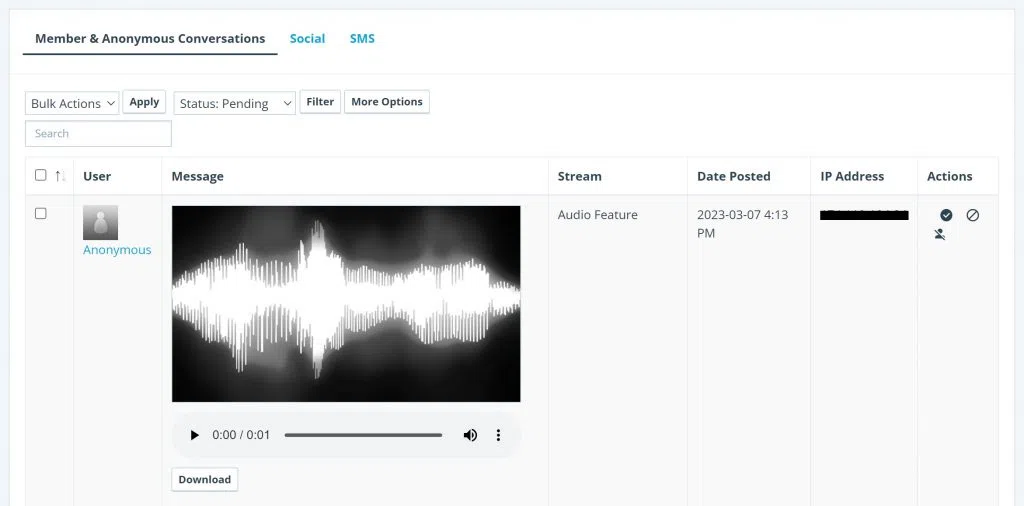Switch to the SMS tab

(362, 38)
